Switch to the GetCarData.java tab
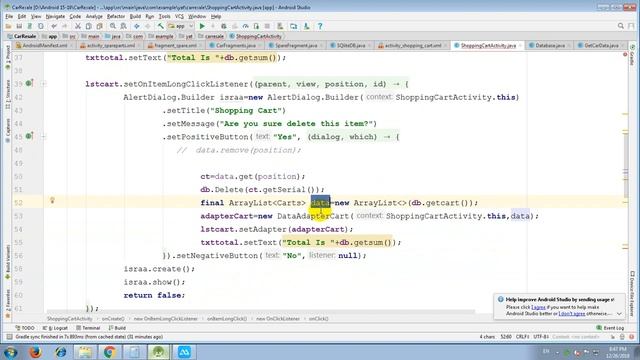 pyautogui.click(x=600, y=46)
